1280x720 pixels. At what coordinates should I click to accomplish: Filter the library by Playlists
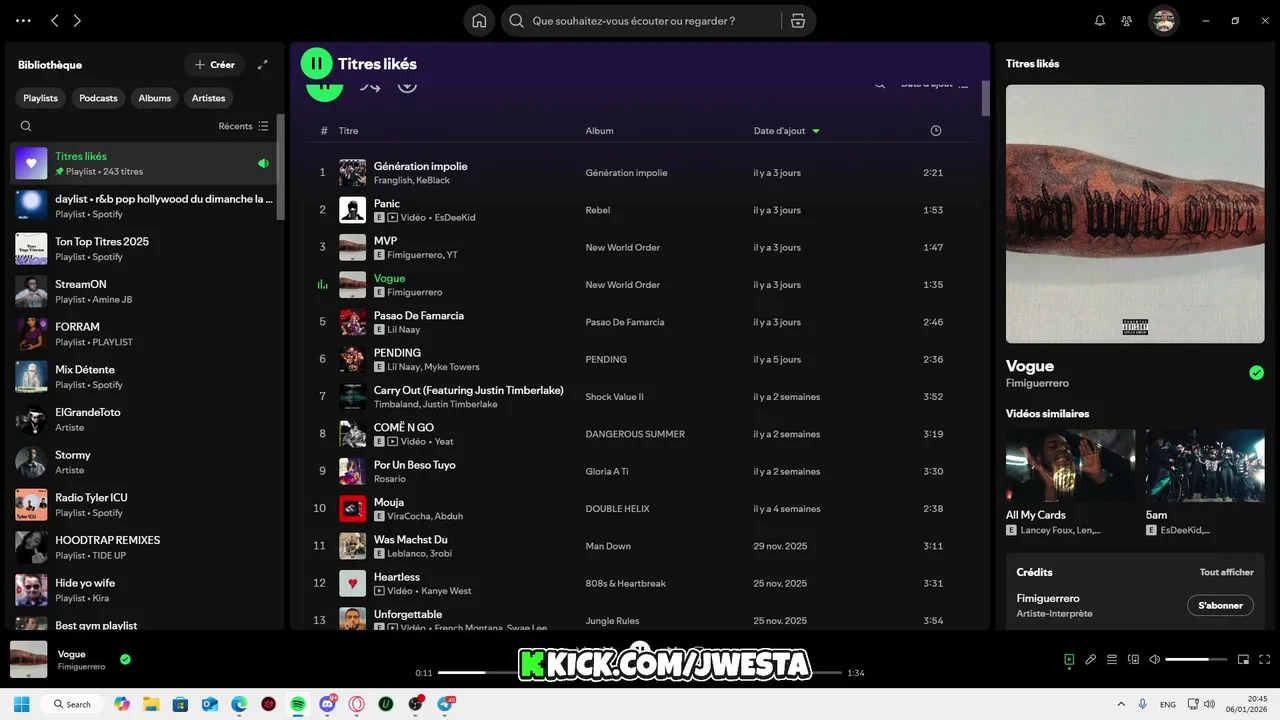(x=41, y=98)
